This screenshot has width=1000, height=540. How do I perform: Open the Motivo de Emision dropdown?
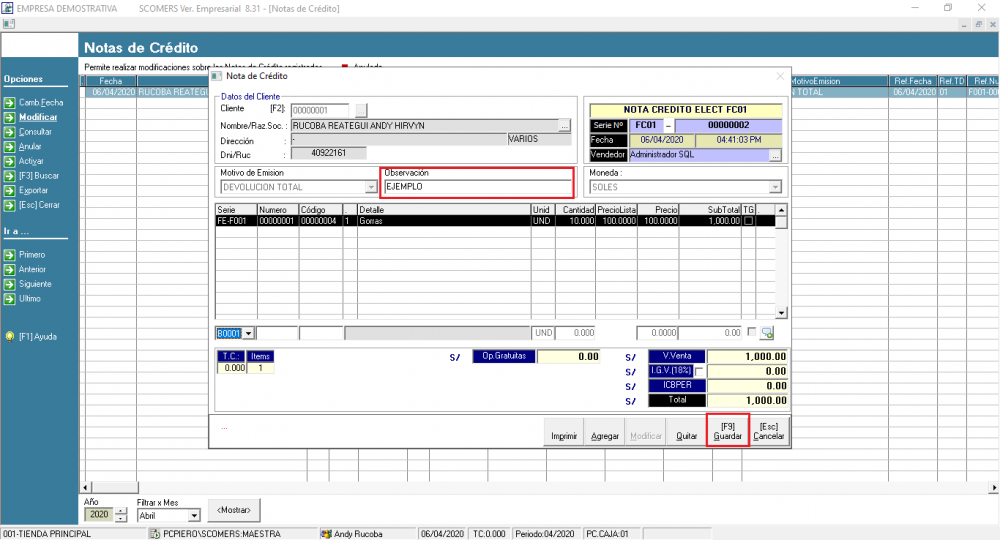tap(371, 187)
